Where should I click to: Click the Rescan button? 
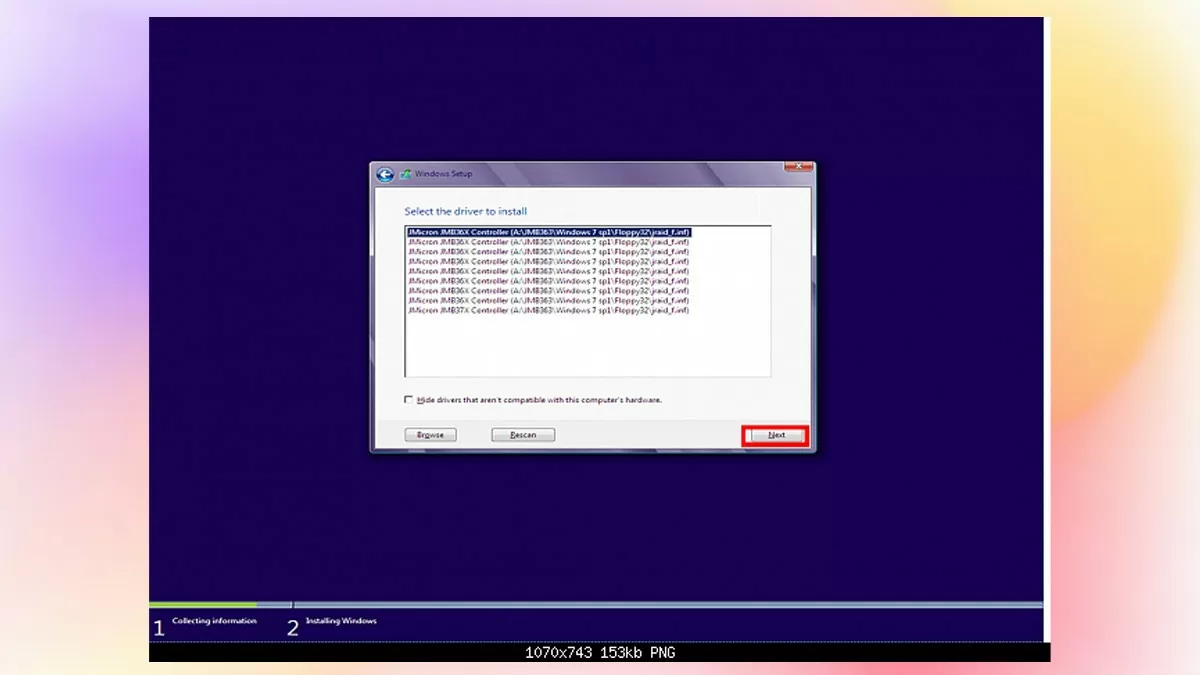point(522,434)
